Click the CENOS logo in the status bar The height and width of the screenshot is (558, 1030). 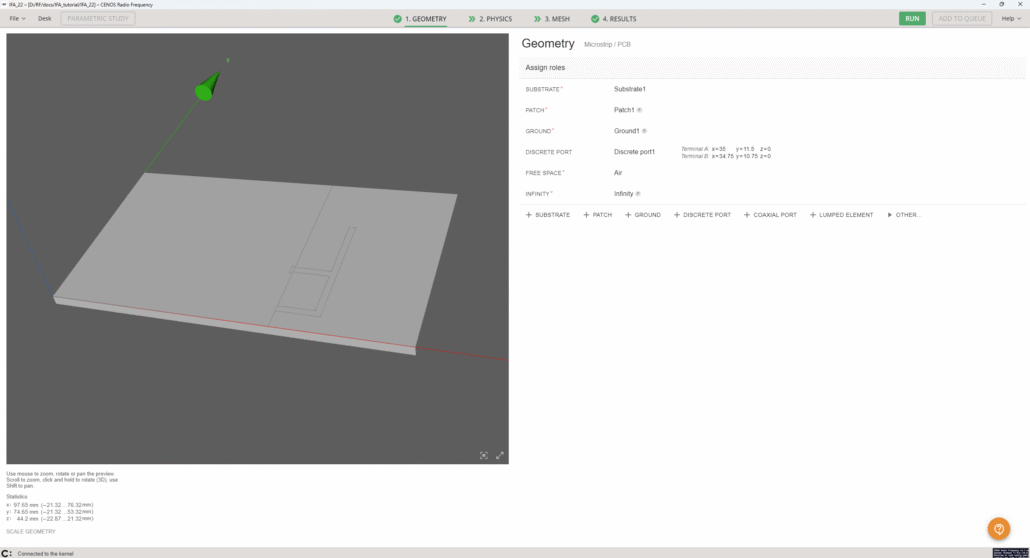[7, 553]
